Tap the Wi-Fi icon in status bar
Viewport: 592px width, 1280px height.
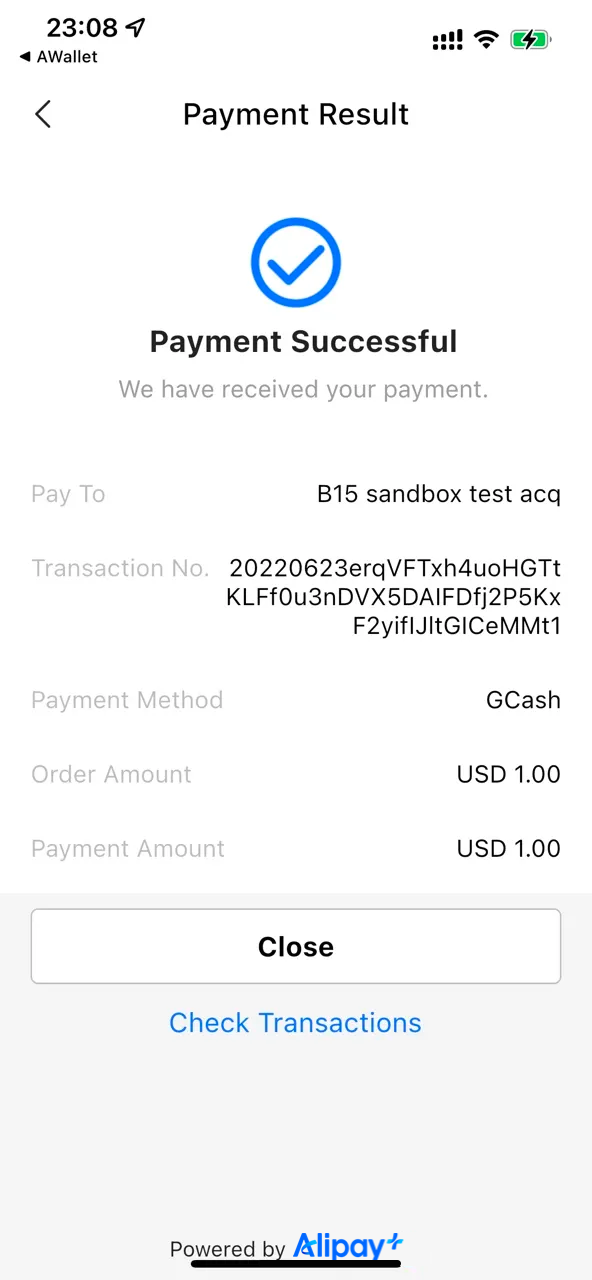[486, 40]
